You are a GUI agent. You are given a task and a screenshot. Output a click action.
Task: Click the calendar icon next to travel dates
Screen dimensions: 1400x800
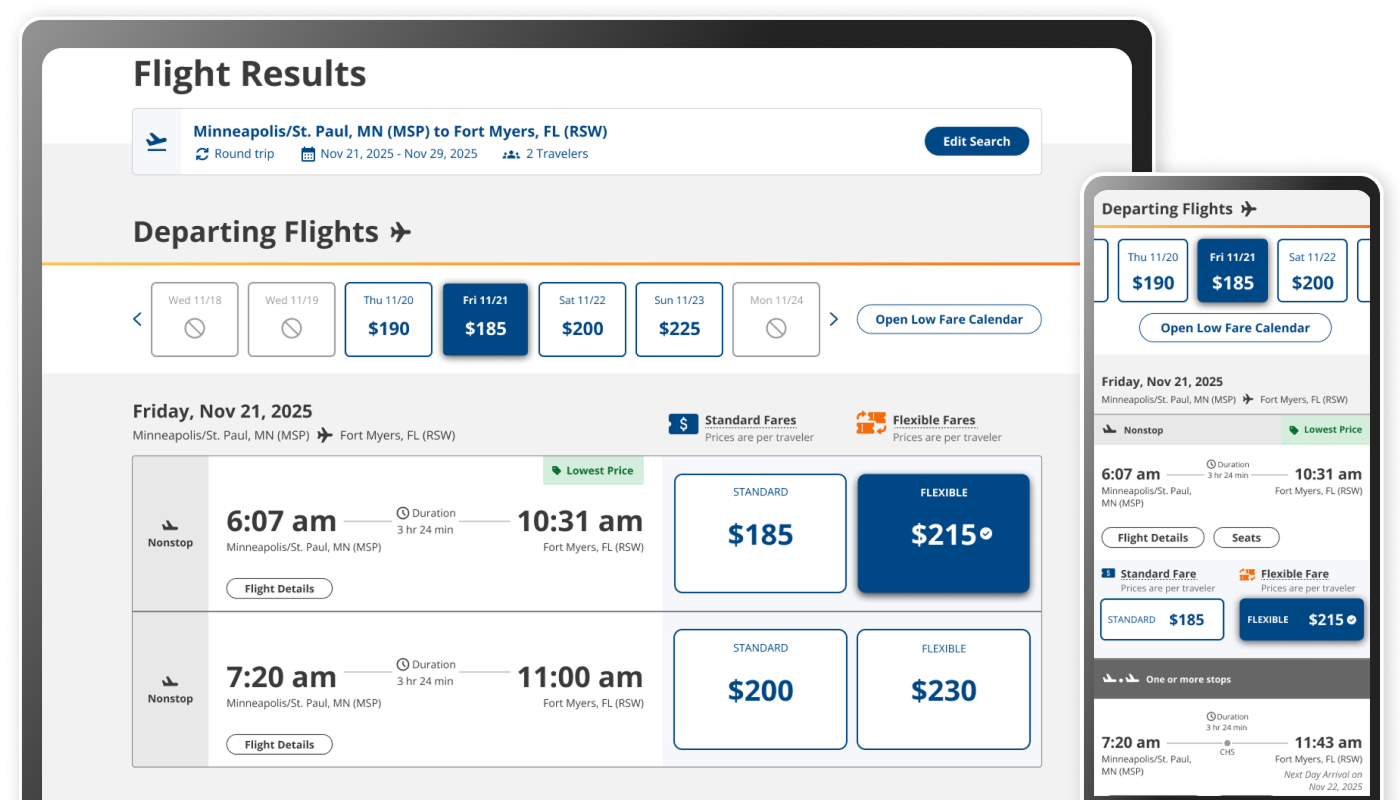tap(306, 153)
